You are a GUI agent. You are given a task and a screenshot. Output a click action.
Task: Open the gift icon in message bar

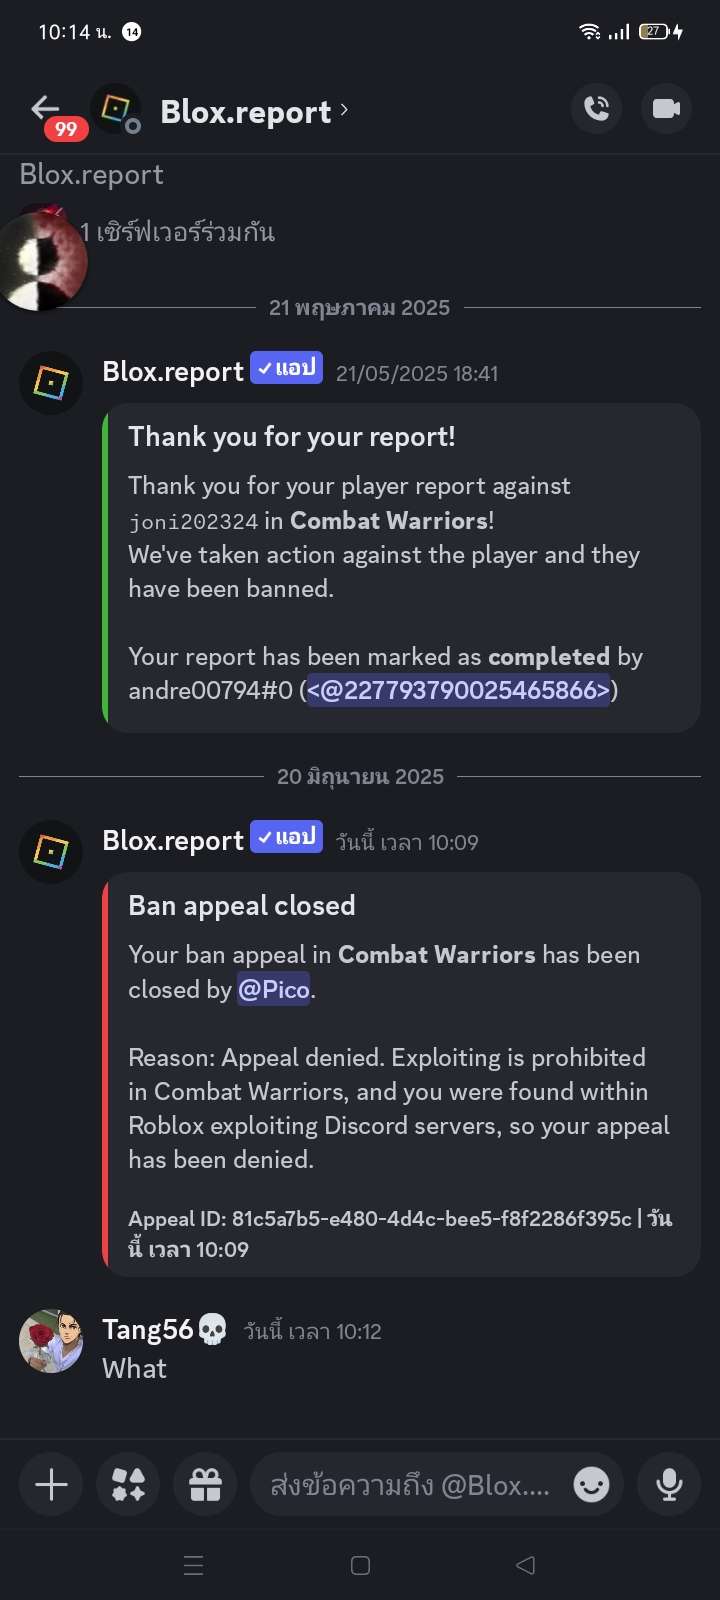pos(205,1485)
